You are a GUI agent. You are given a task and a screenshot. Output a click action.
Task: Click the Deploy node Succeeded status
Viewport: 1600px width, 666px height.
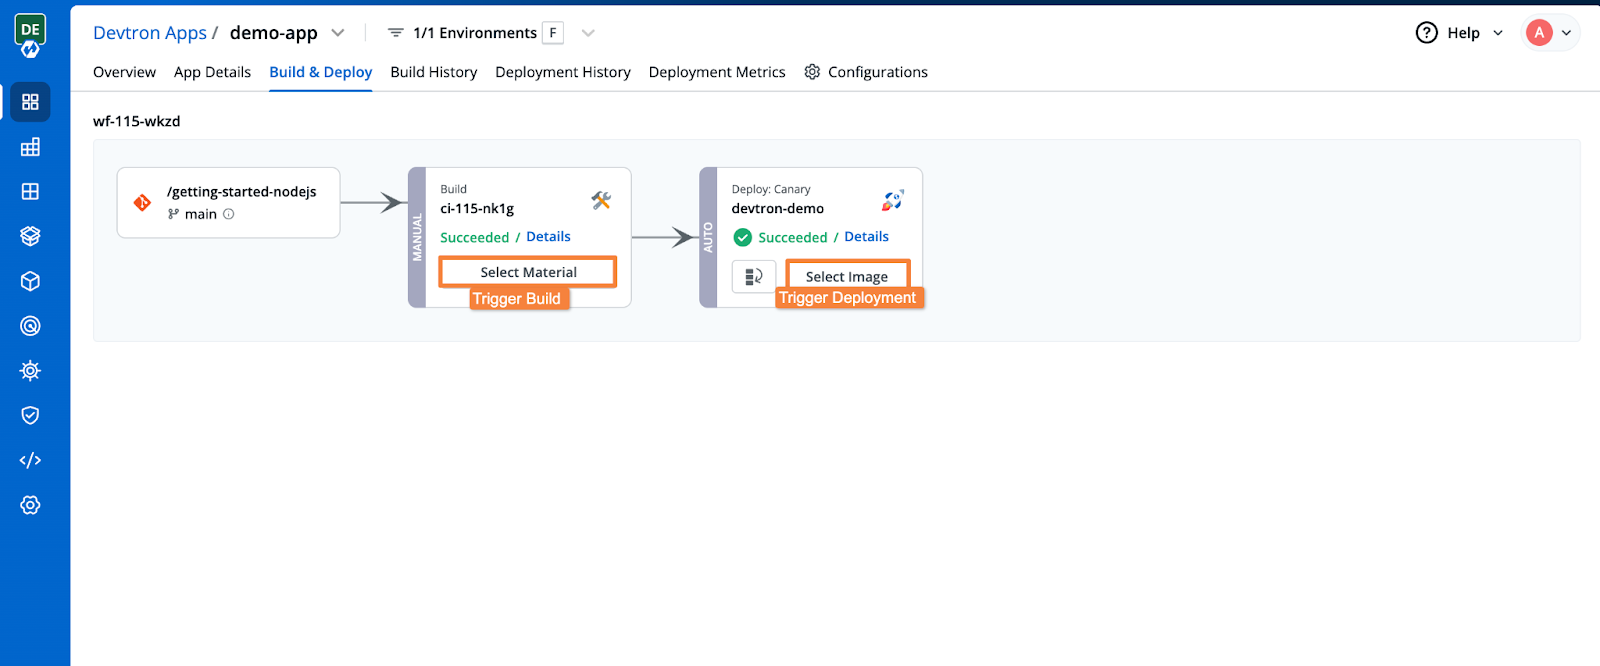[793, 237]
